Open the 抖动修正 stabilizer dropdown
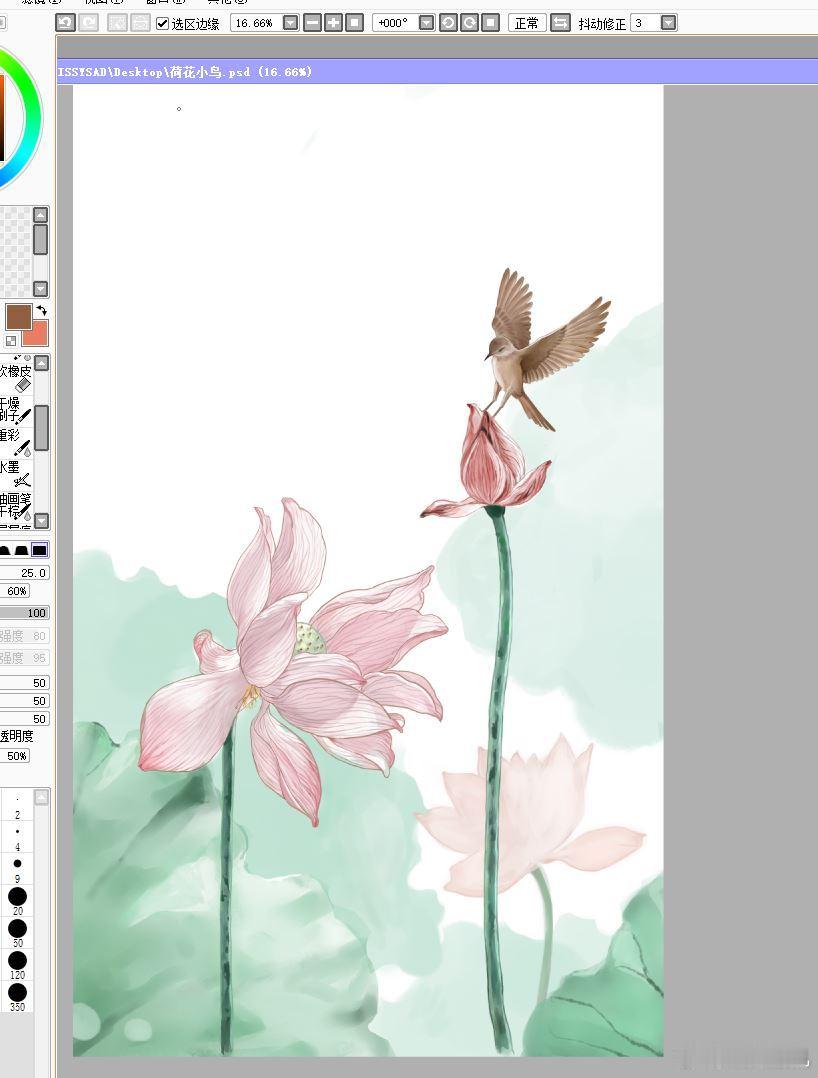The height and width of the screenshot is (1078, 818). [668, 23]
